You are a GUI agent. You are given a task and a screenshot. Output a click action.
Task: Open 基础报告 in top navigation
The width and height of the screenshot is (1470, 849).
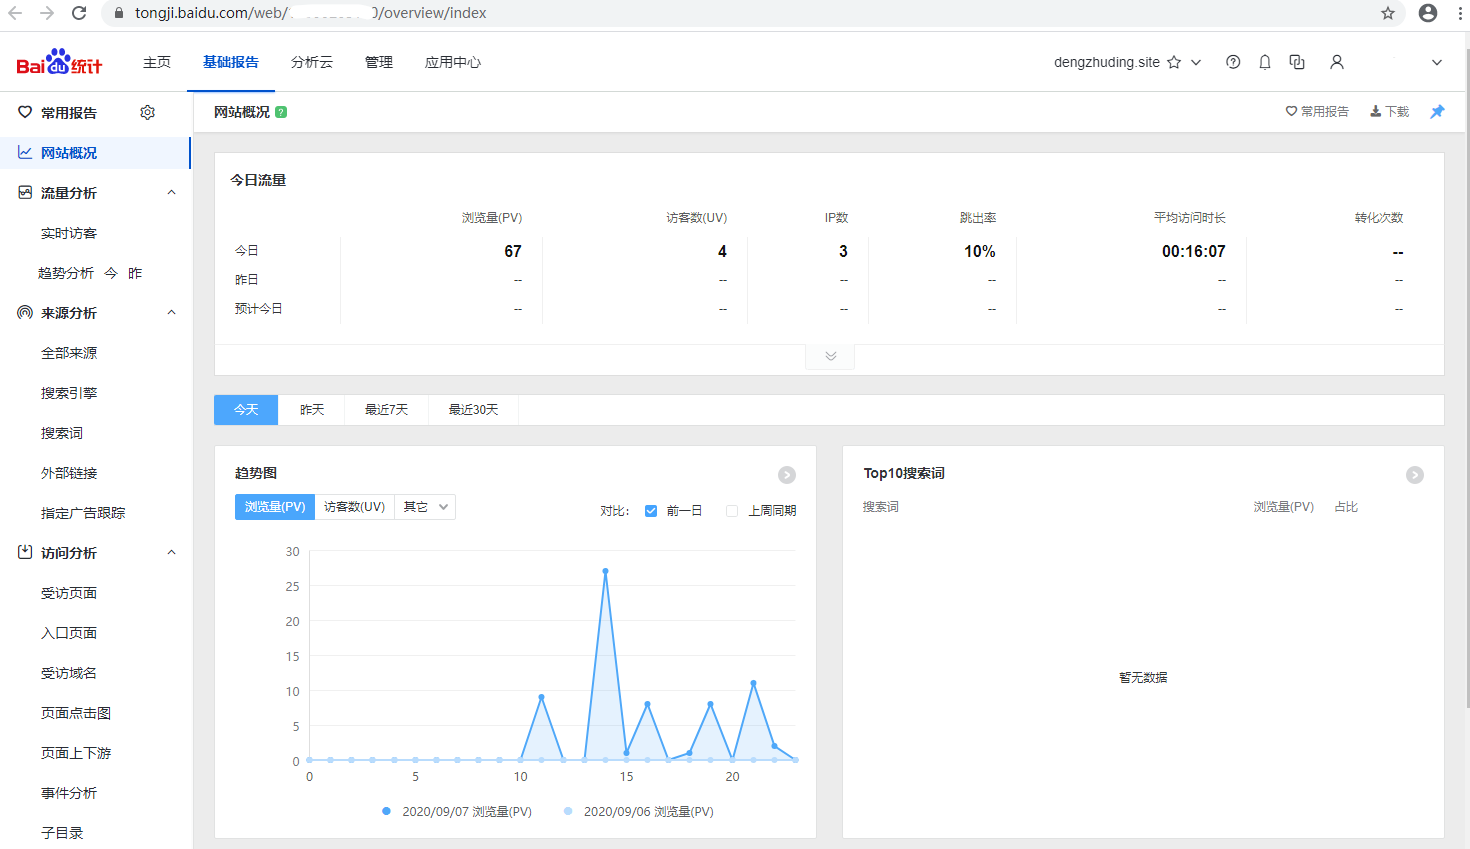[231, 62]
